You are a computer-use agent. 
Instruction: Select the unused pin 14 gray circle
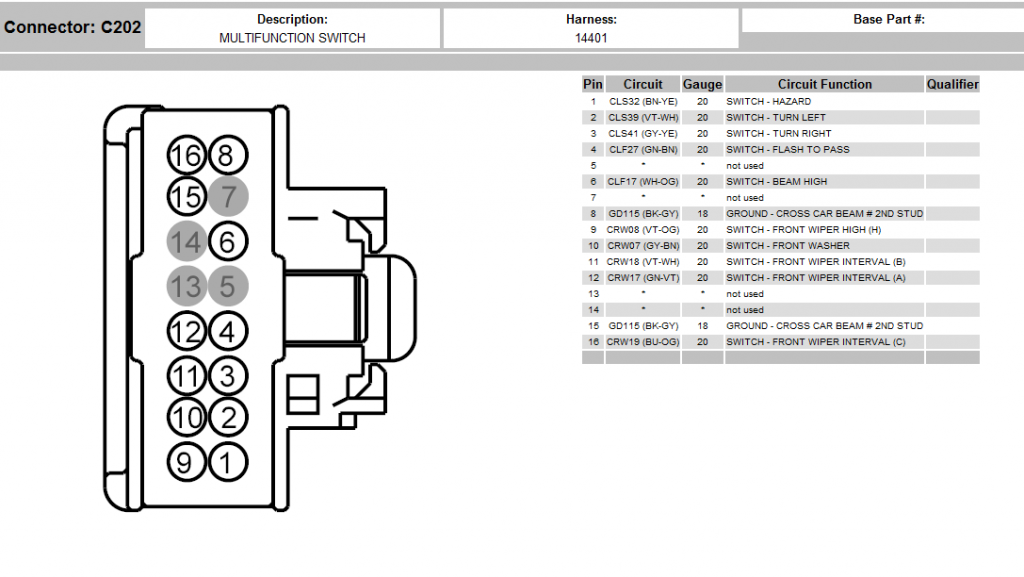tap(186, 241)
